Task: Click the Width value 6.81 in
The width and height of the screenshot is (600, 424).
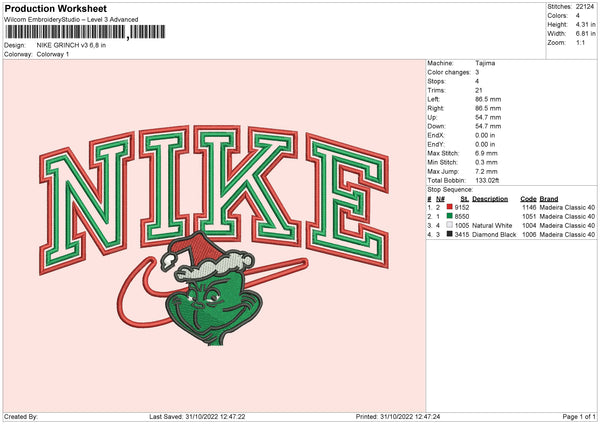Action: pyautogui.click(x=585, y=34)
